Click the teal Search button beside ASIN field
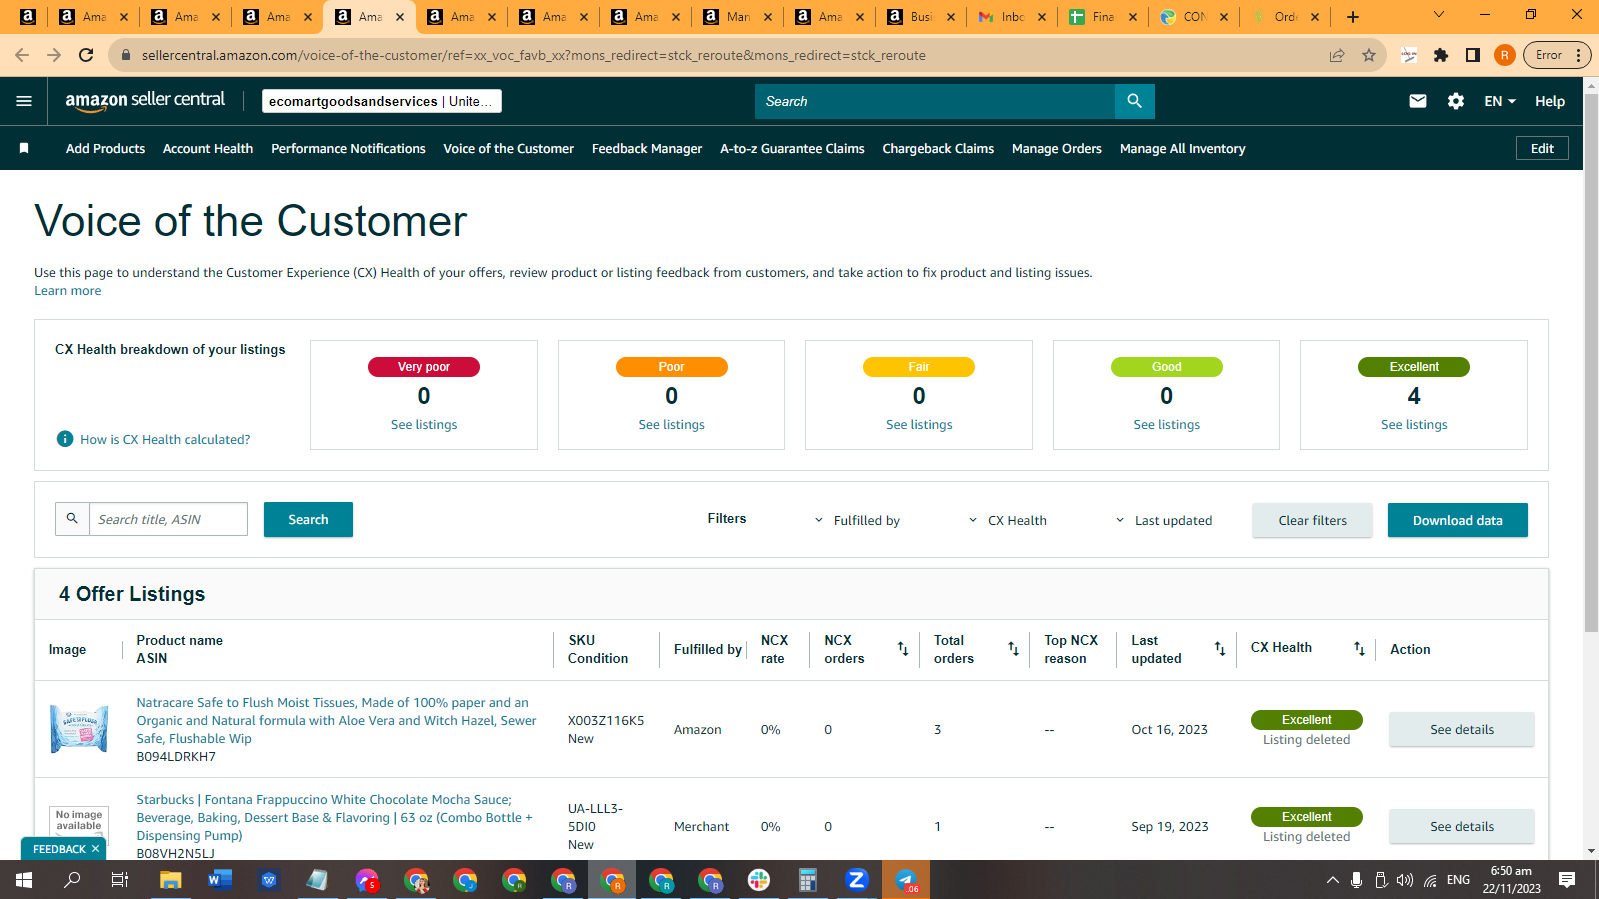The image size is (1599, 899). pyautogui.click(x=308, y=520)
